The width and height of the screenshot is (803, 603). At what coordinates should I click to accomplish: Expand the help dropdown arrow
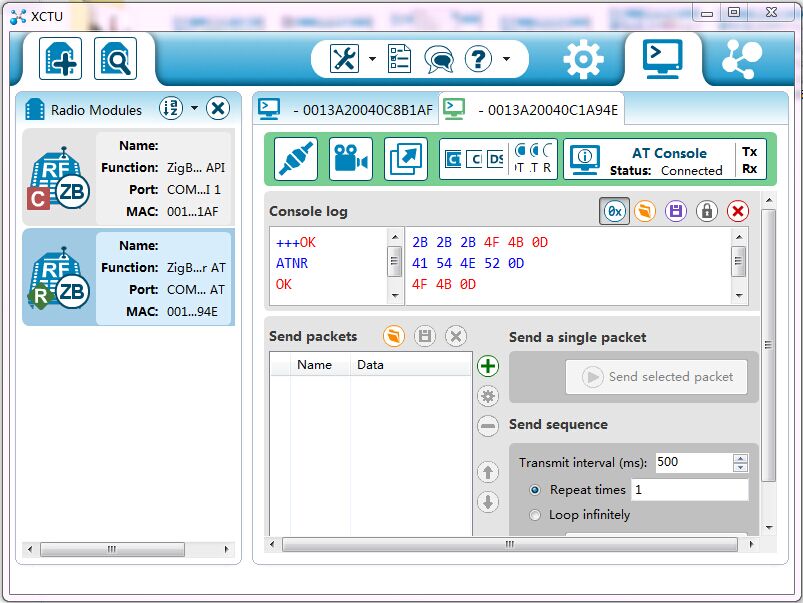(x=506, y=59)
